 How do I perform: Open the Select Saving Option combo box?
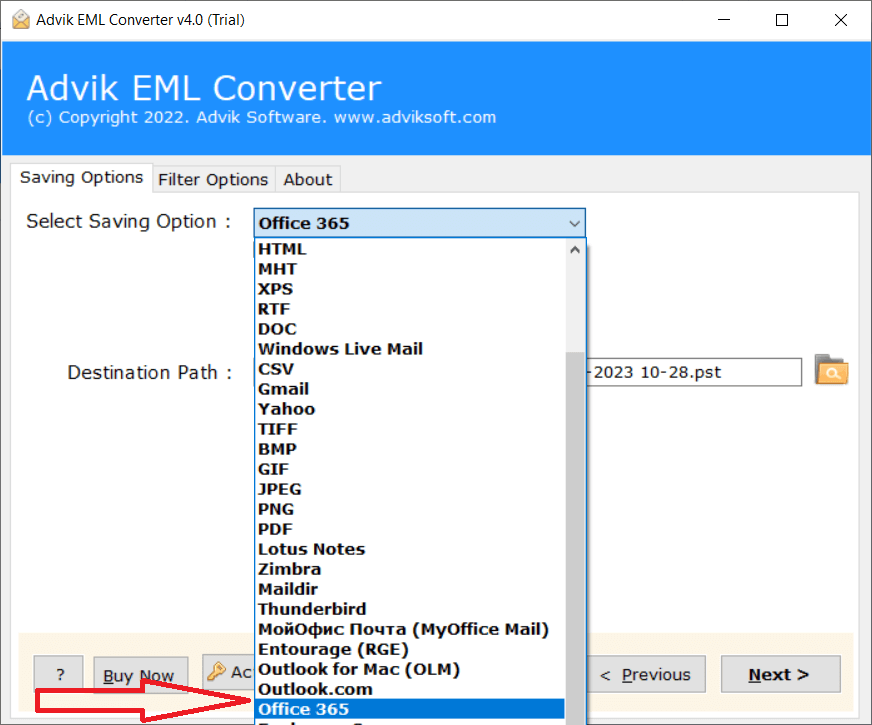click(419, 223)
